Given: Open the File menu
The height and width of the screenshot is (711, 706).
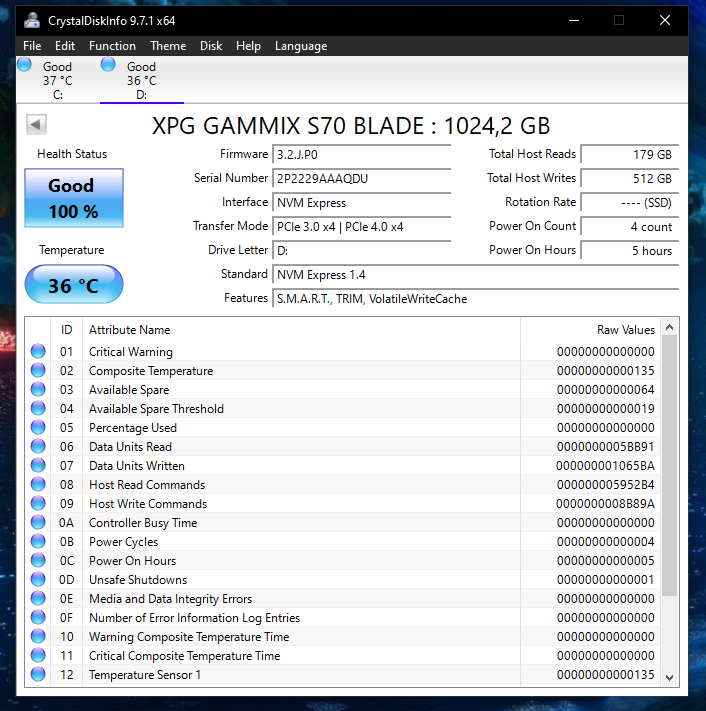Looking at the screenshot, I should tap(32, 46).
